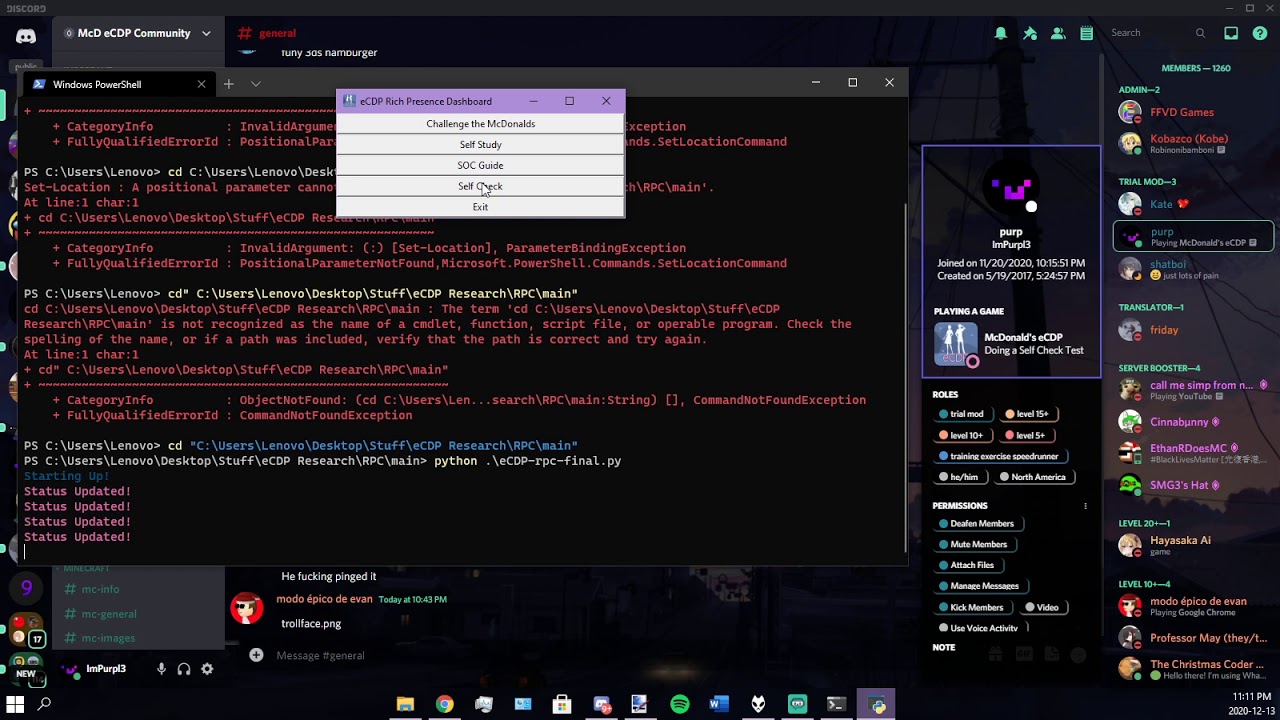The width and height of the screenshot is (1280, 720).
Task: Select member Professor May
Action: click(x=1194, y=638)
